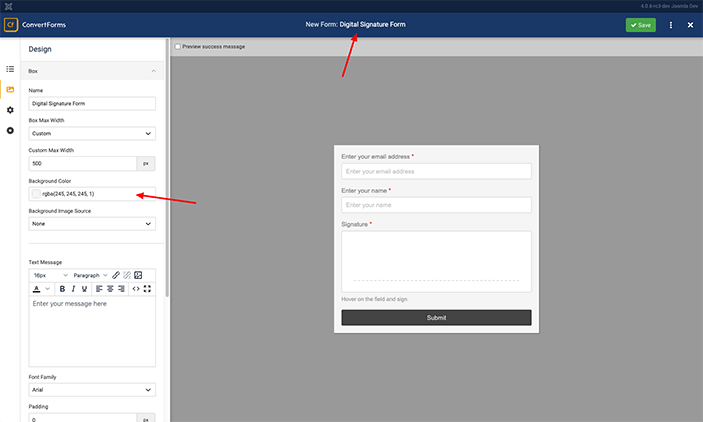This screenshot has width=703, height=422.
Task: Open the Font Family dropdown
Action: 92,390
